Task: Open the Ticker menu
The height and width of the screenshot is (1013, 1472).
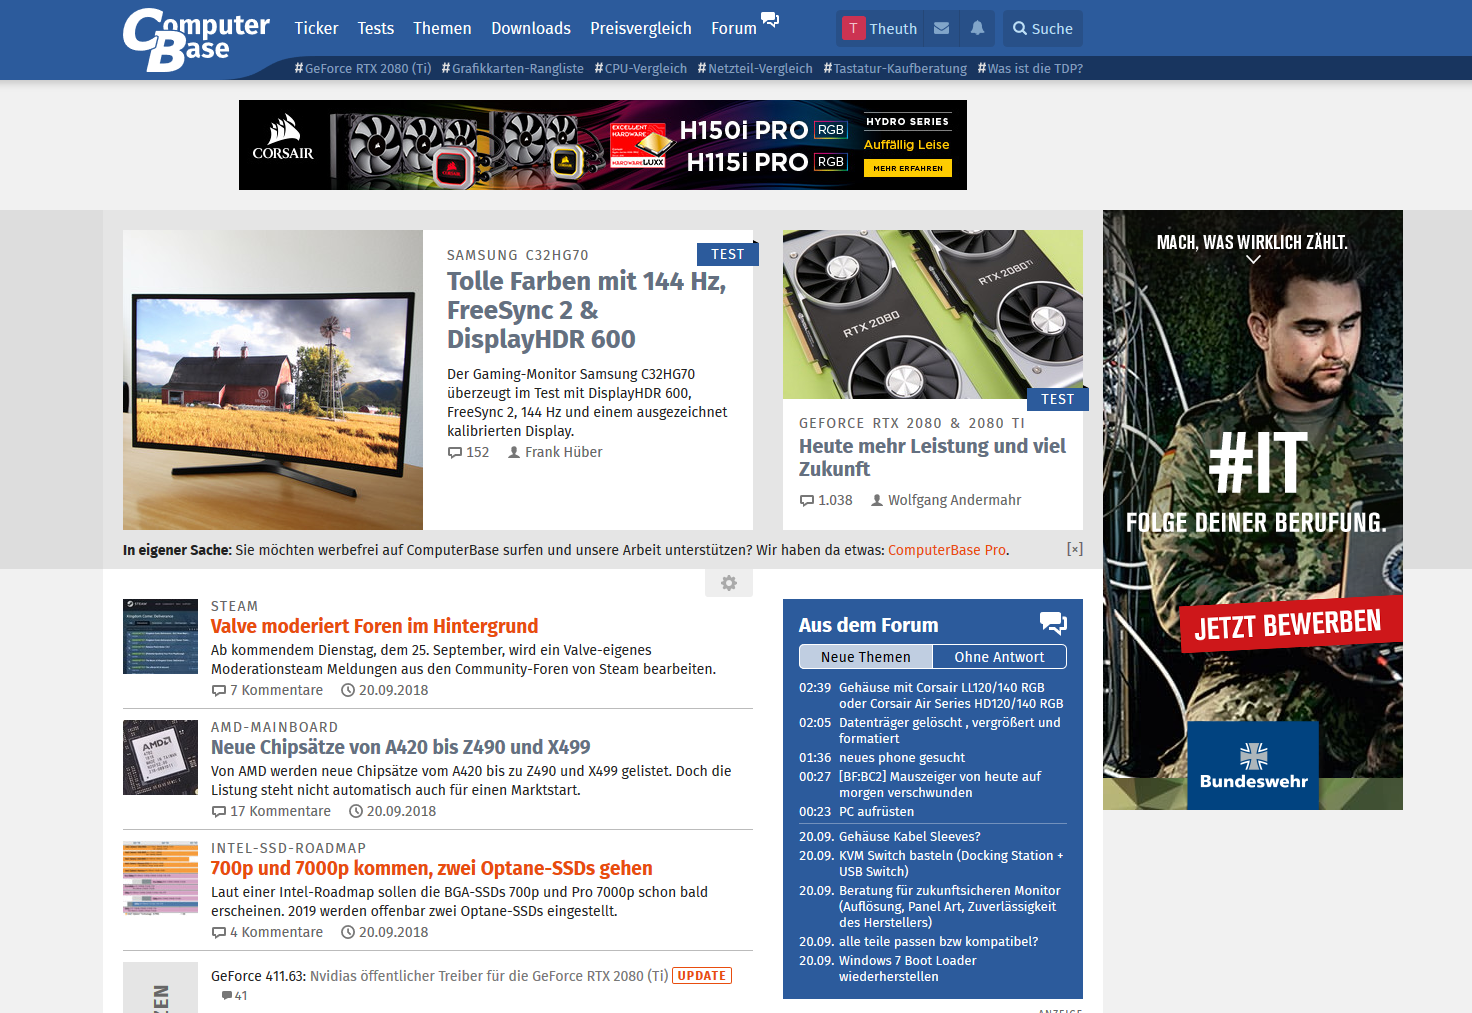Action: pyautogui.click(x=316, y=28)
